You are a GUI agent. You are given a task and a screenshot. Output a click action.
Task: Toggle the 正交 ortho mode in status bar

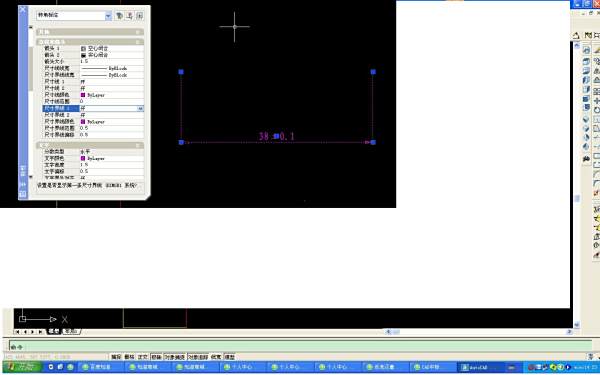(143, 357)
